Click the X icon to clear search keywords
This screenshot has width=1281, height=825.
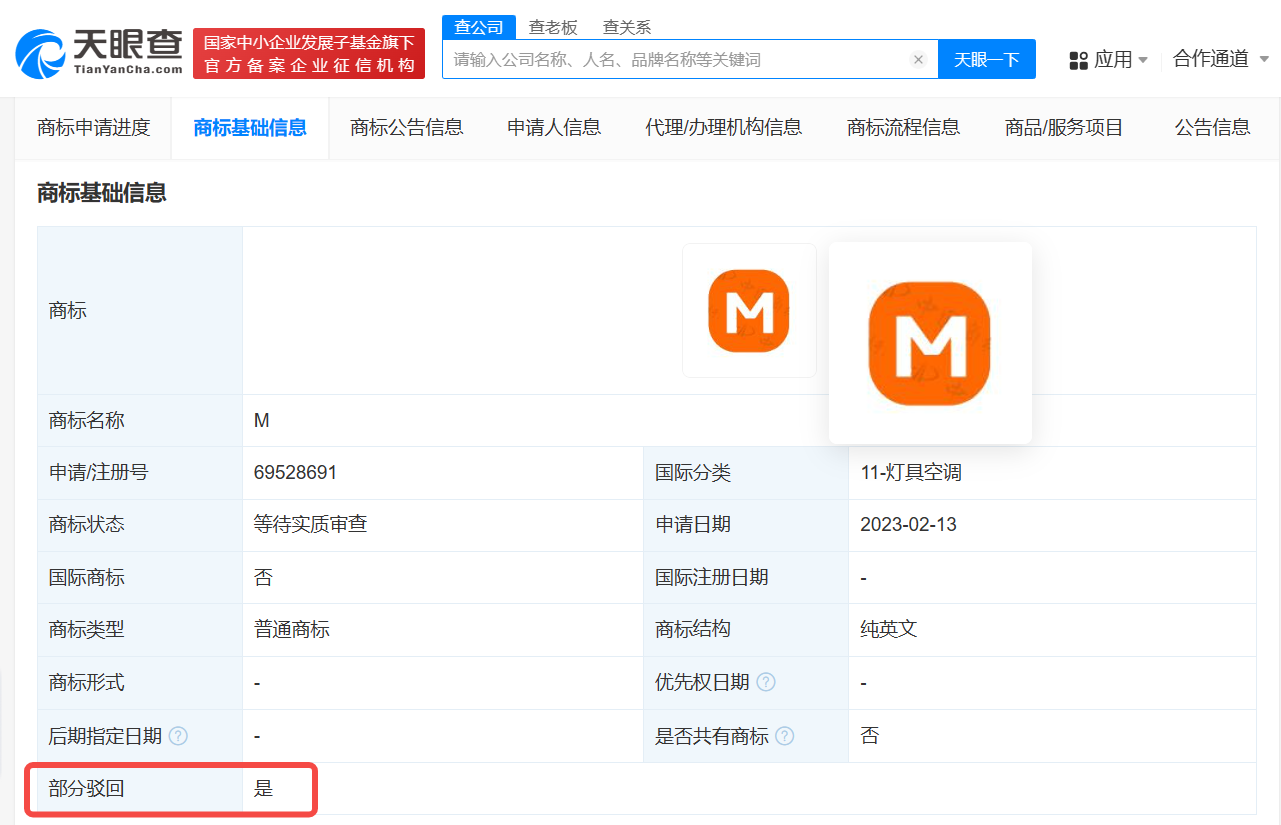[x=918, y=59]
